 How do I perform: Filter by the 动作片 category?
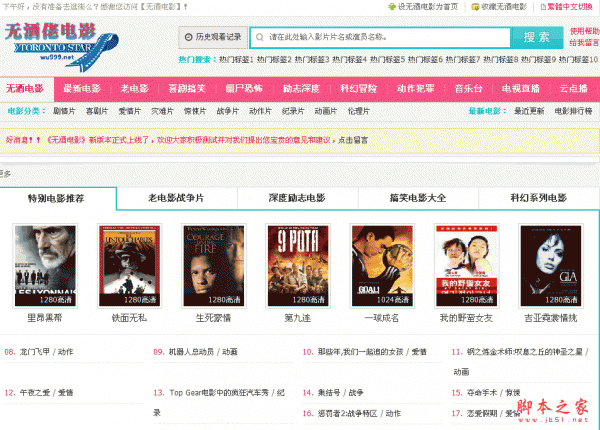click(260, 111)
